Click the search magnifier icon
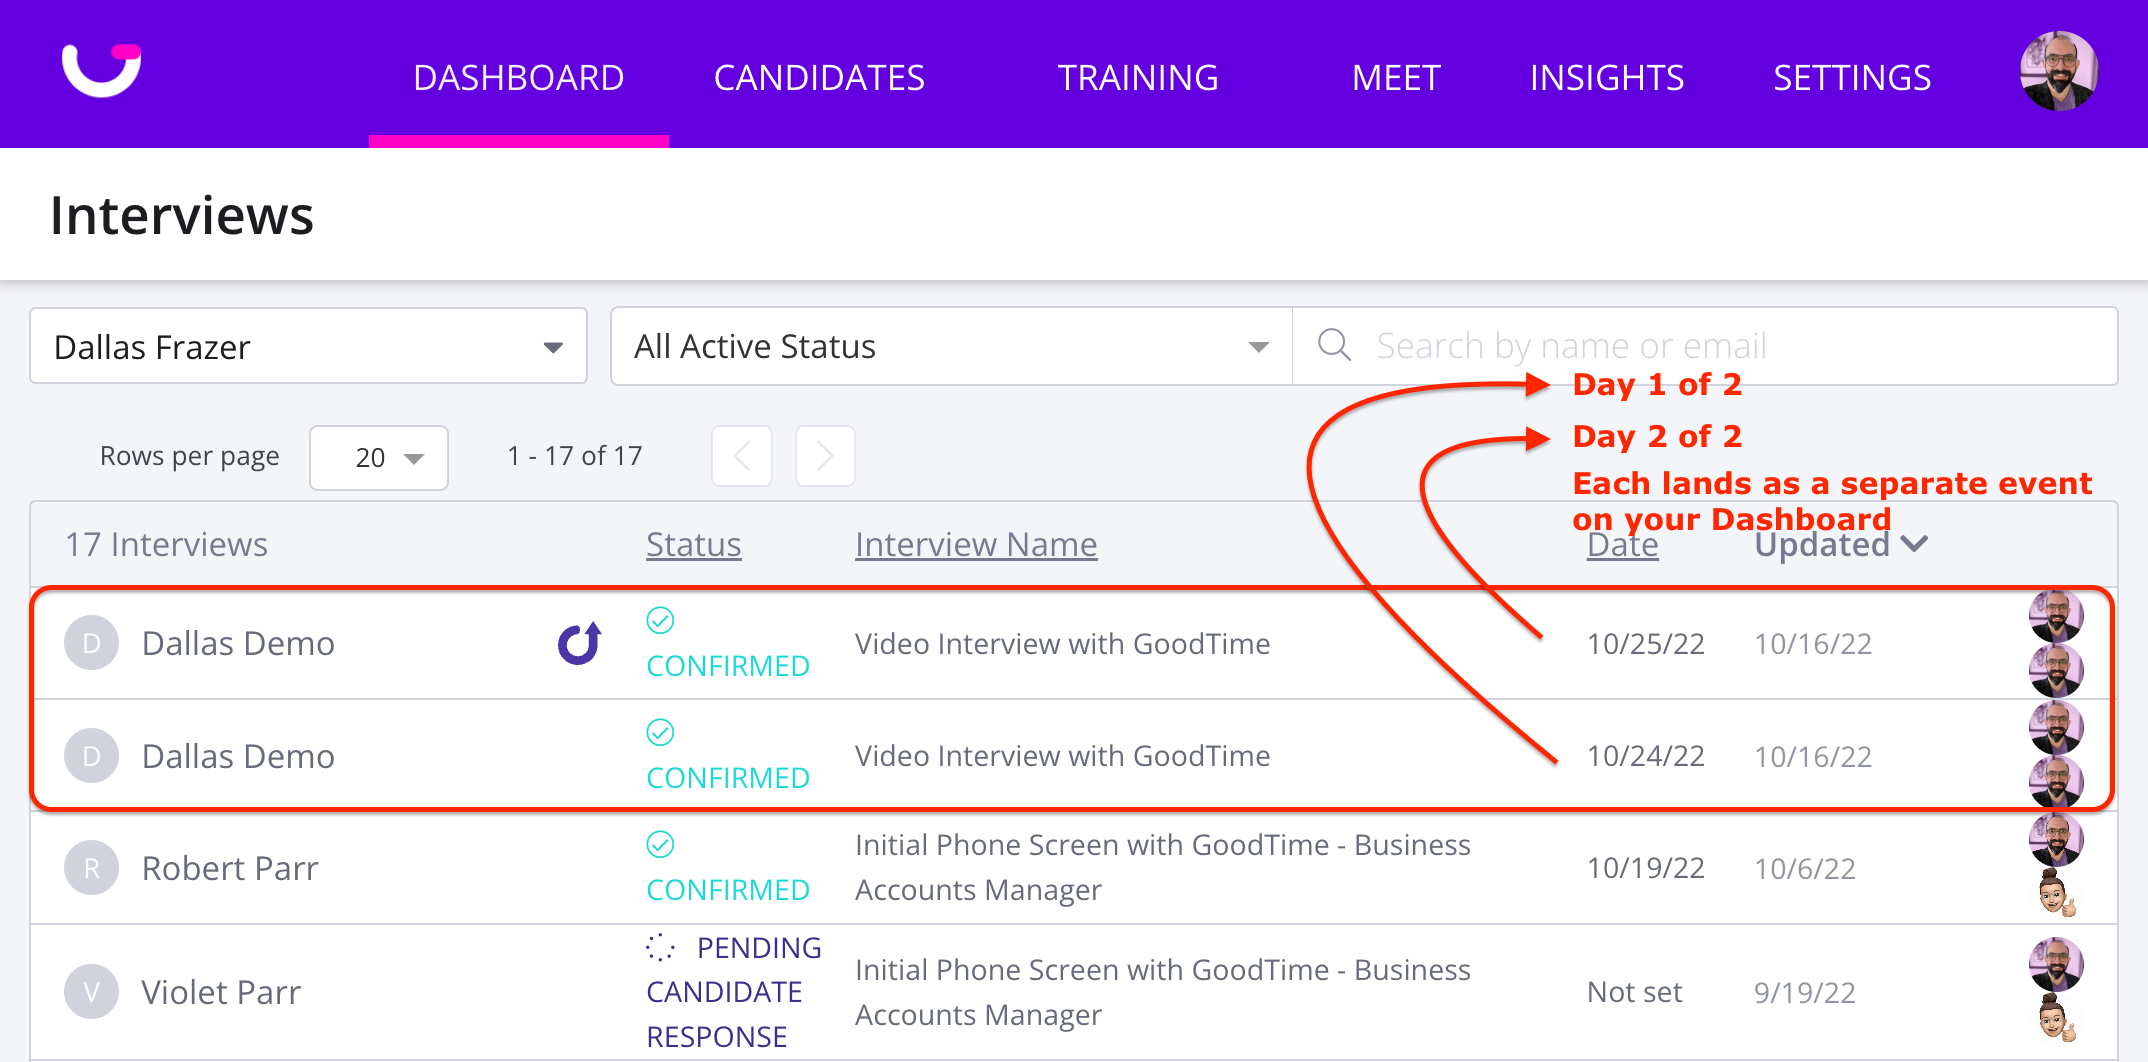Screen dimensions: 2148x1062 tap(1334, 345)
